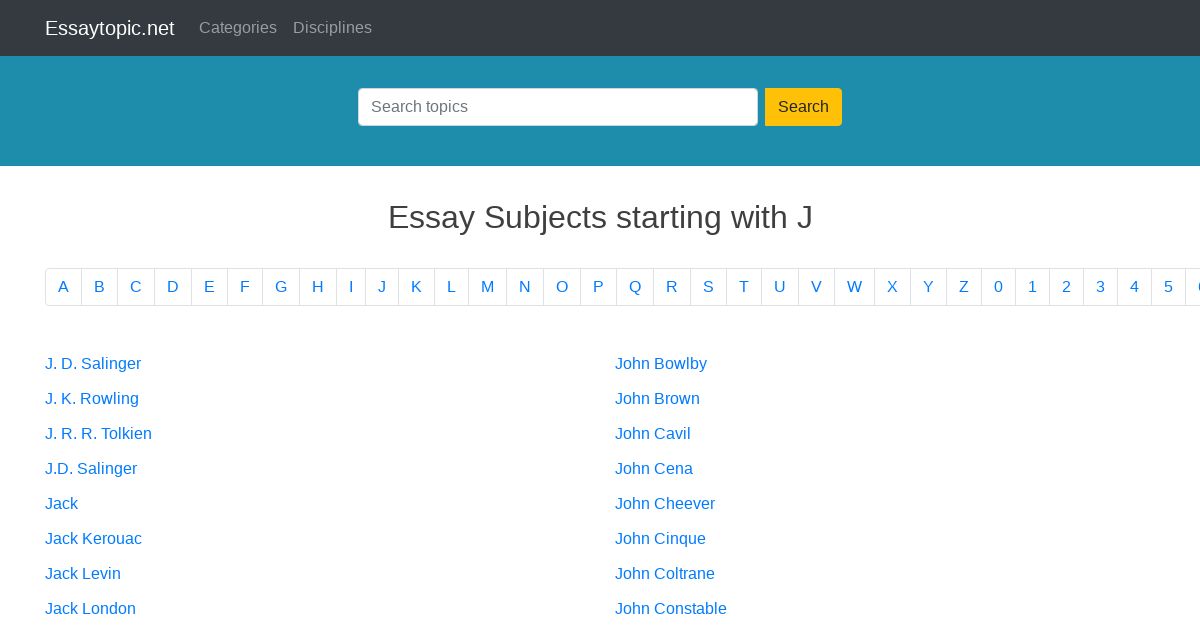Browse subjects under letter T
This screenshot has height=630, width=1200.
744,287
